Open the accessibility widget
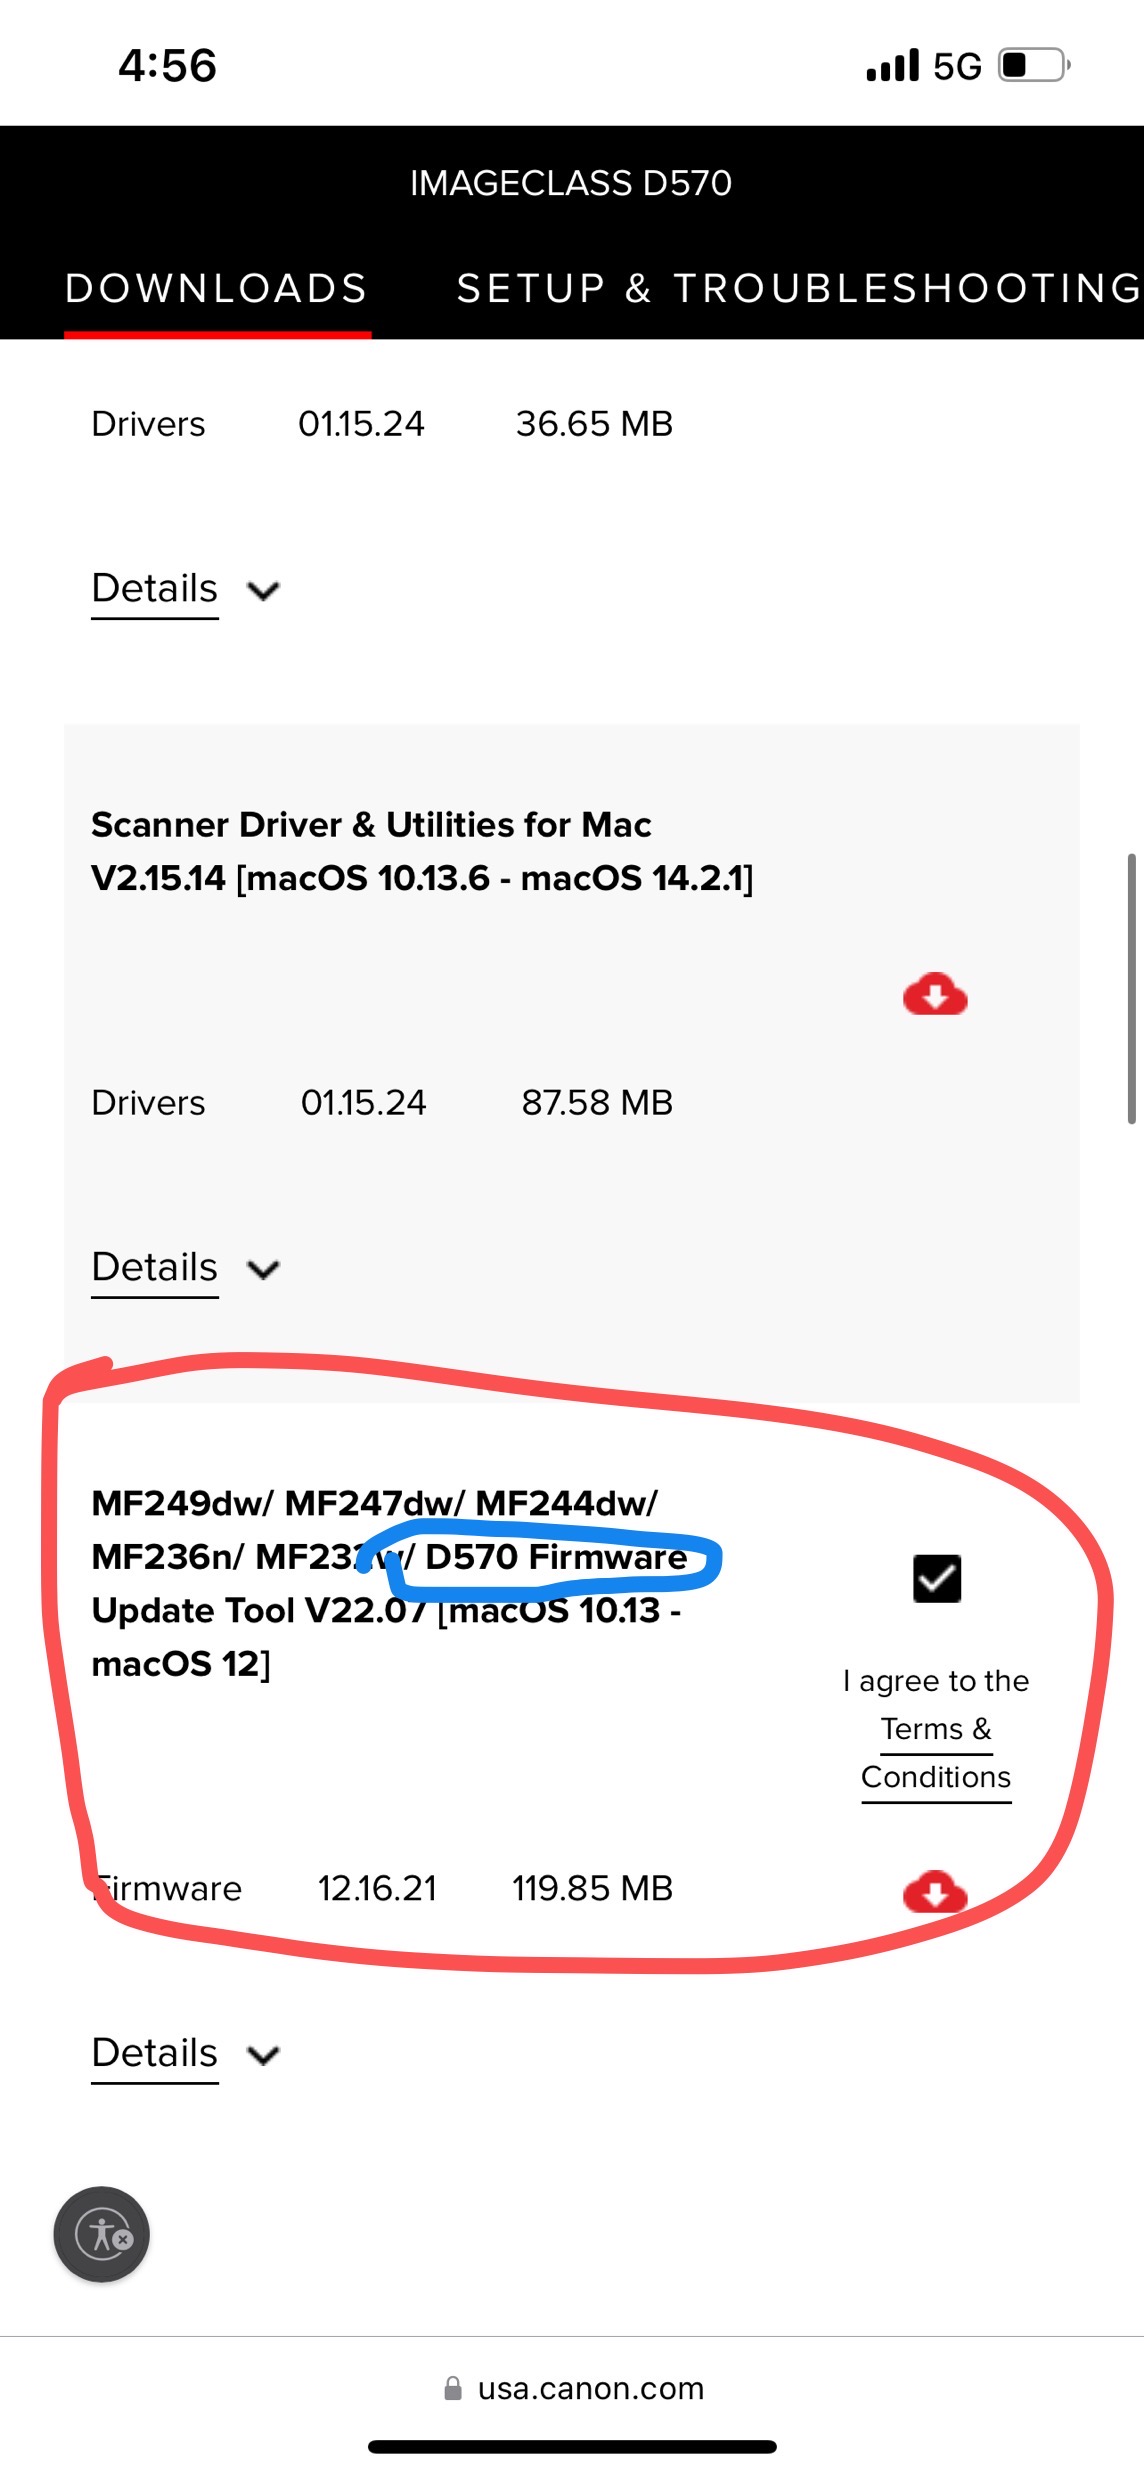This screenshot has width=1144, height=2475. pos(101,2234)
